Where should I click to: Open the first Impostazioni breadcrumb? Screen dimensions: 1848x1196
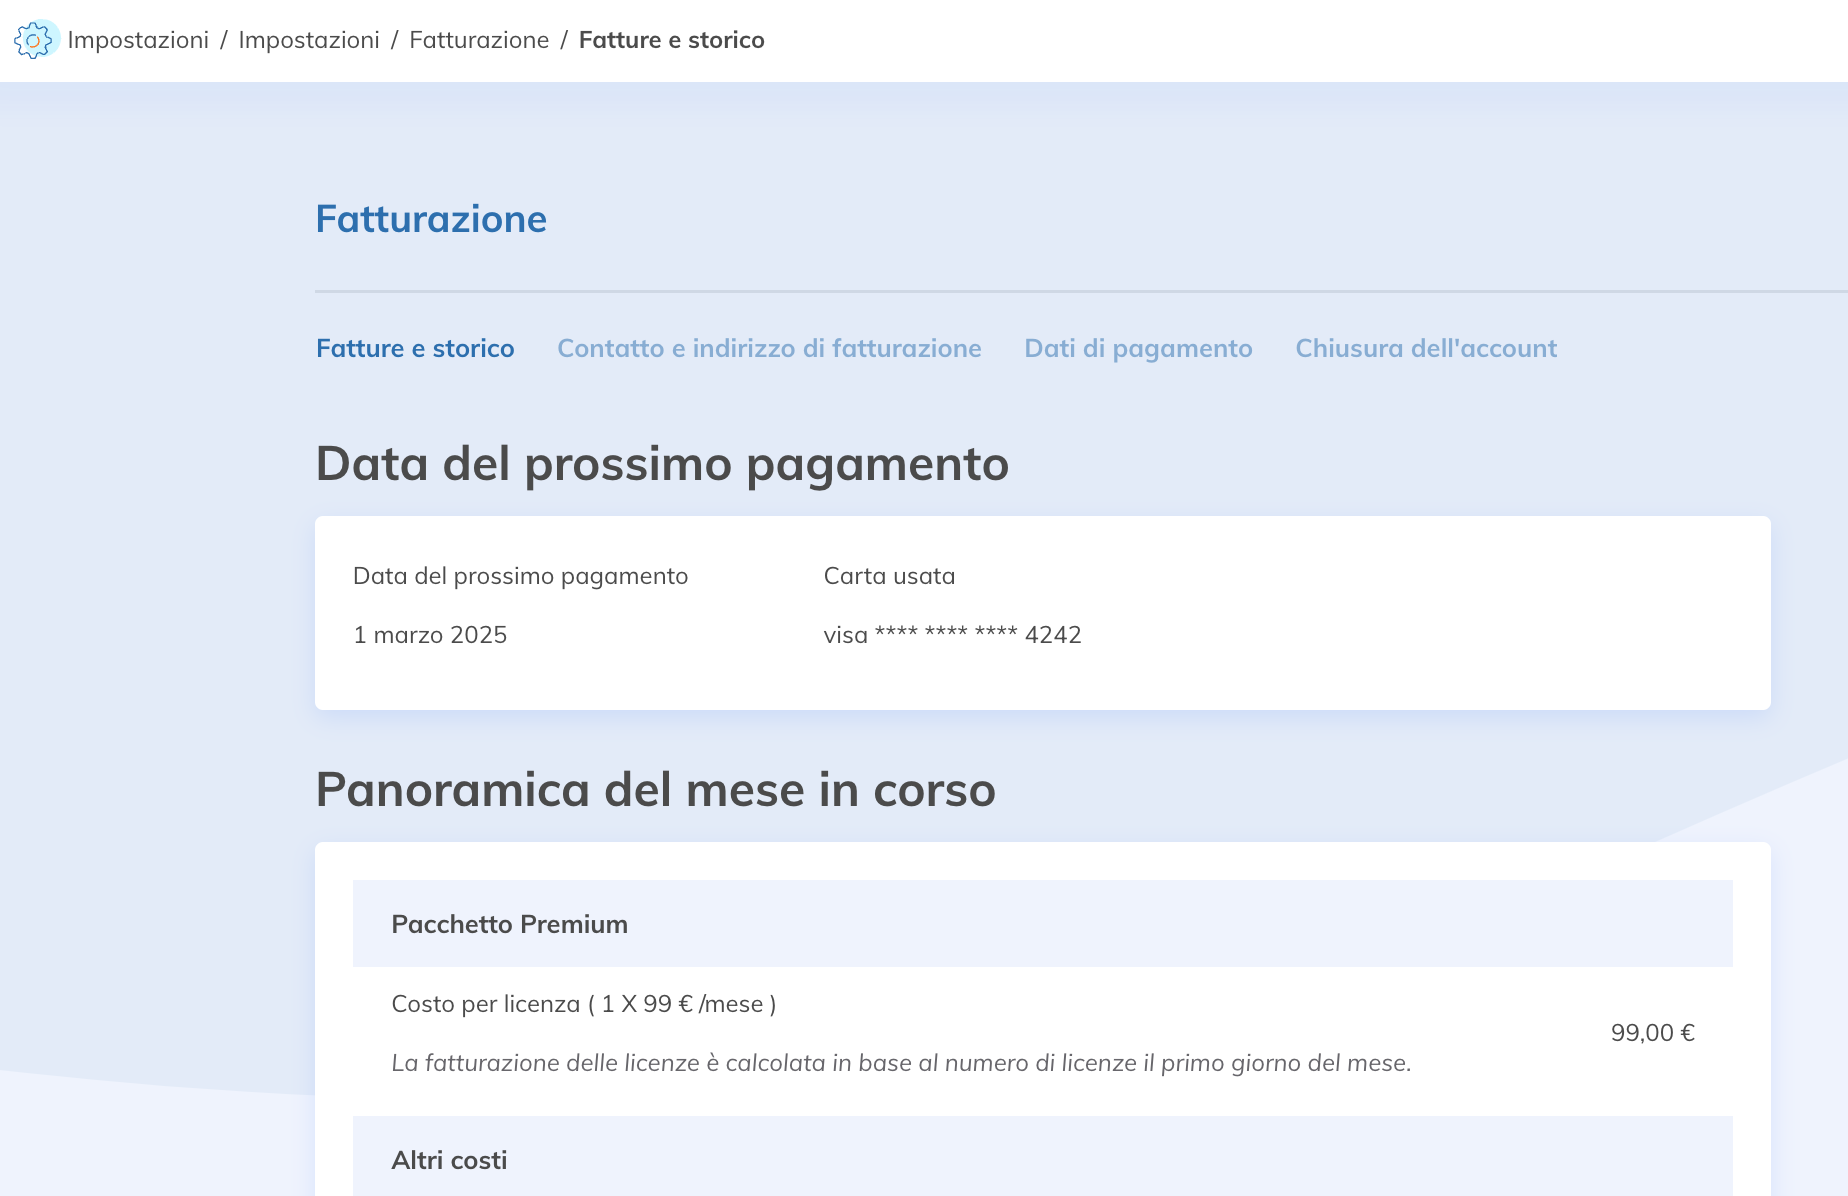(x=138, y=40)
